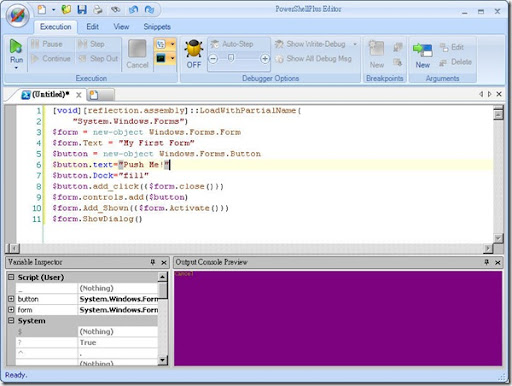Viewport: 512px width, 386px height.
Task: Click the lower small breakpoint icon
Action: (x=398, y=62)
